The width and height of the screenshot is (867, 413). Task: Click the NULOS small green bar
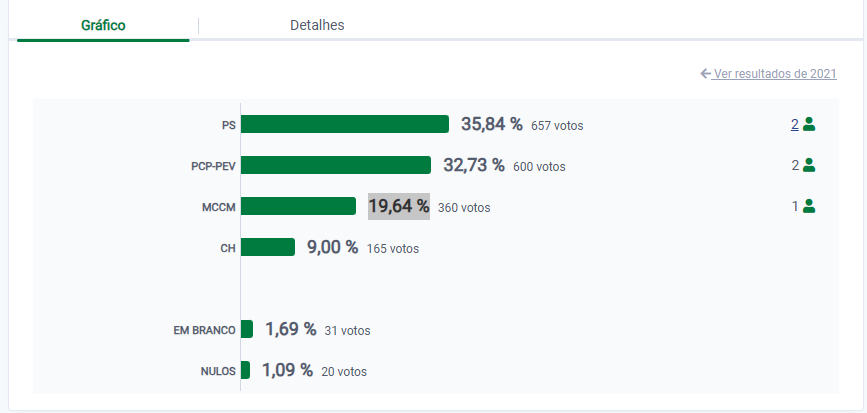[245, 370]
